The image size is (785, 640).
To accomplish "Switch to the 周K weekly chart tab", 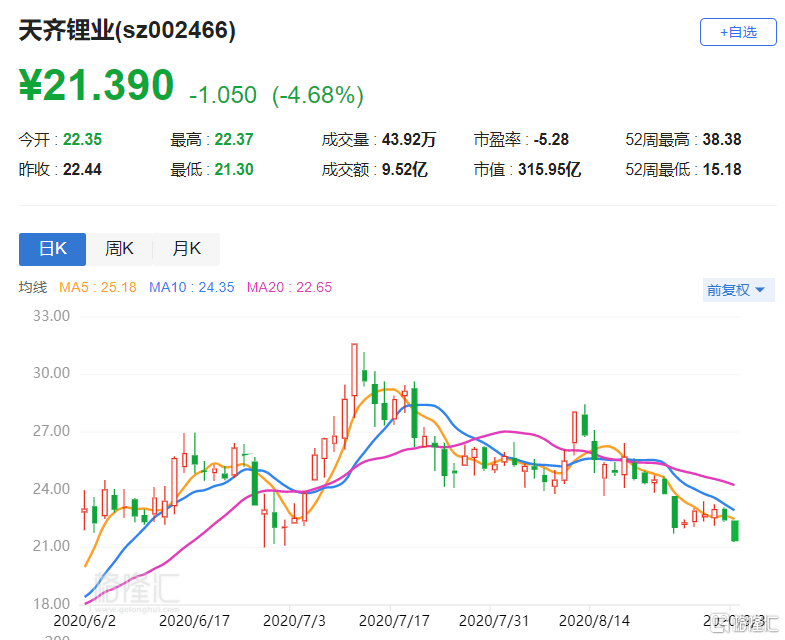I will coord(119,249).
